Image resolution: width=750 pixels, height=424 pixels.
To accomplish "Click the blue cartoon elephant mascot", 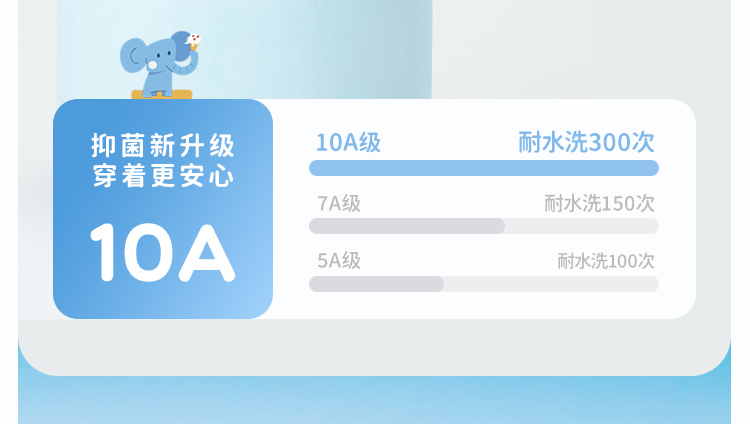I will tap(152, 67).
